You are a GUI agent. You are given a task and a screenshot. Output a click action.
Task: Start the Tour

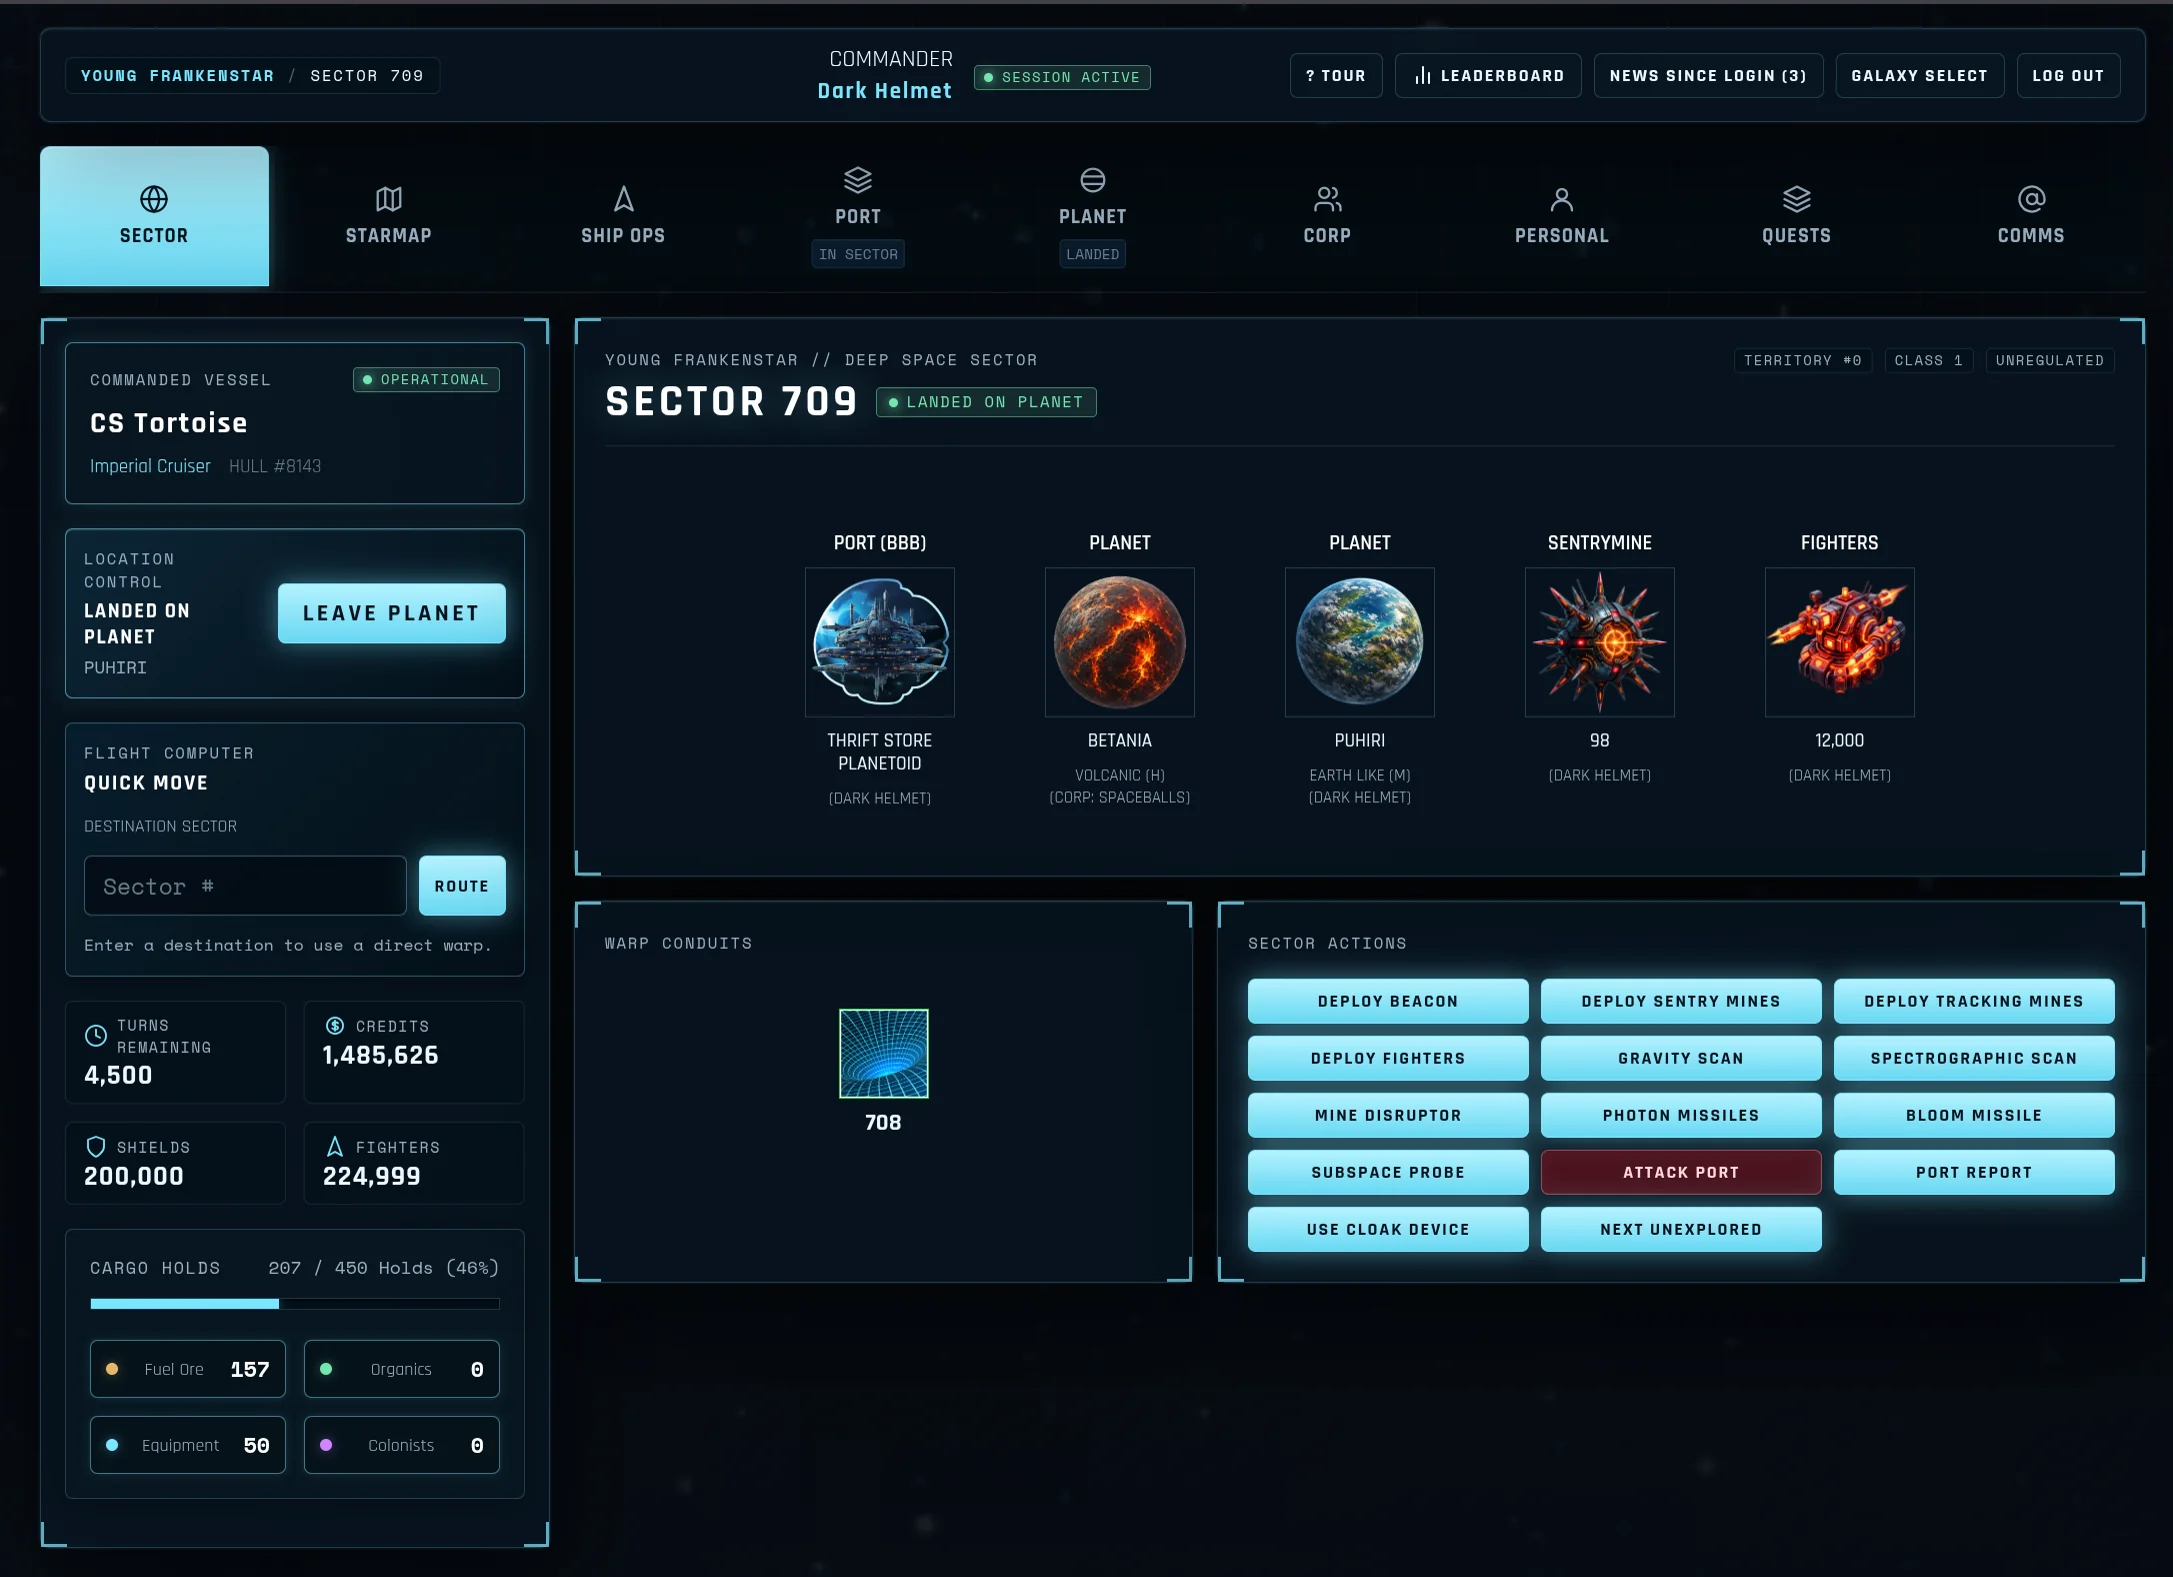click(x=1336, y=76)
